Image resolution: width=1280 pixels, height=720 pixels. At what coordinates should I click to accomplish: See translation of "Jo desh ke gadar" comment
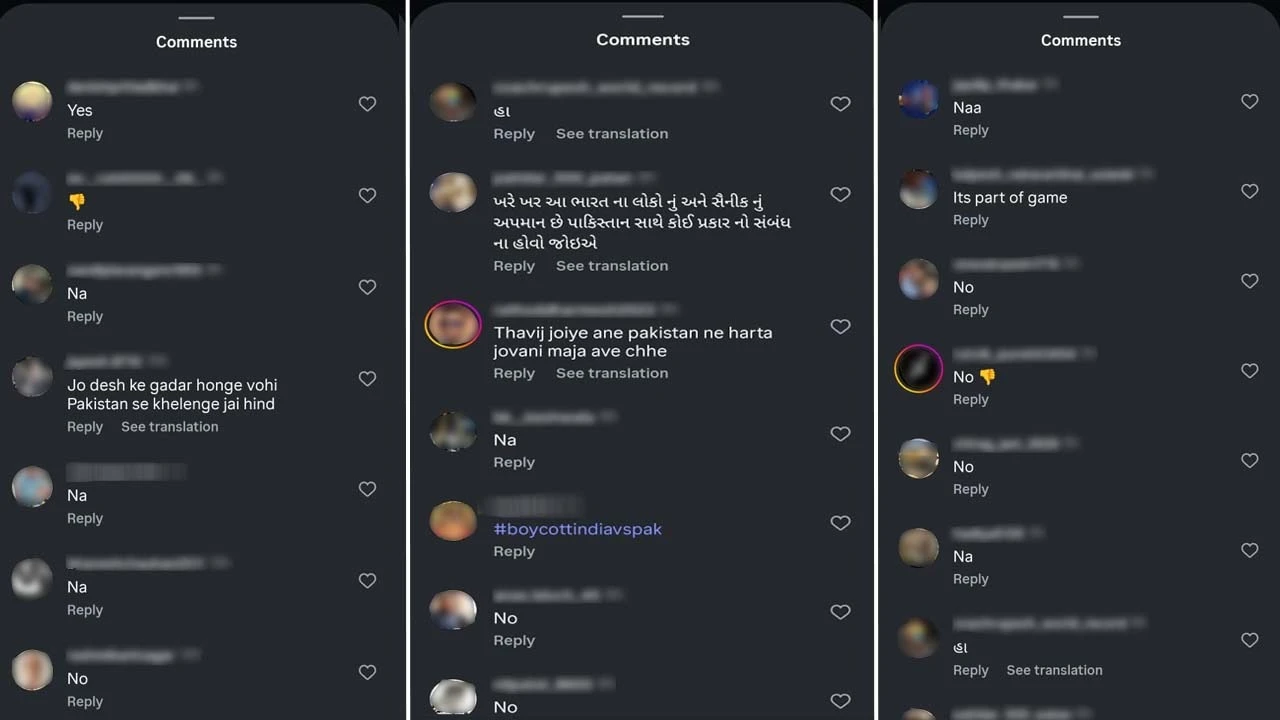tap(169, 426)
